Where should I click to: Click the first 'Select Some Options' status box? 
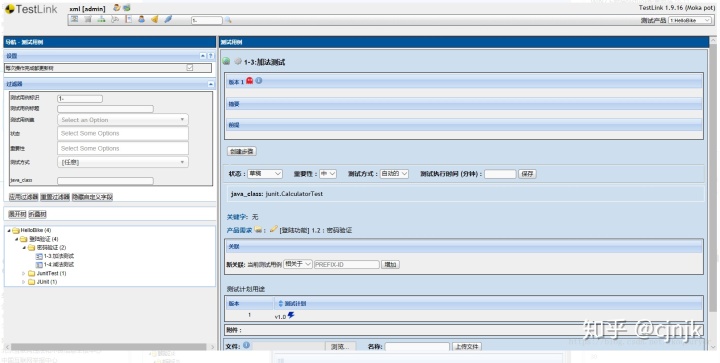click(x=123, y=134)
